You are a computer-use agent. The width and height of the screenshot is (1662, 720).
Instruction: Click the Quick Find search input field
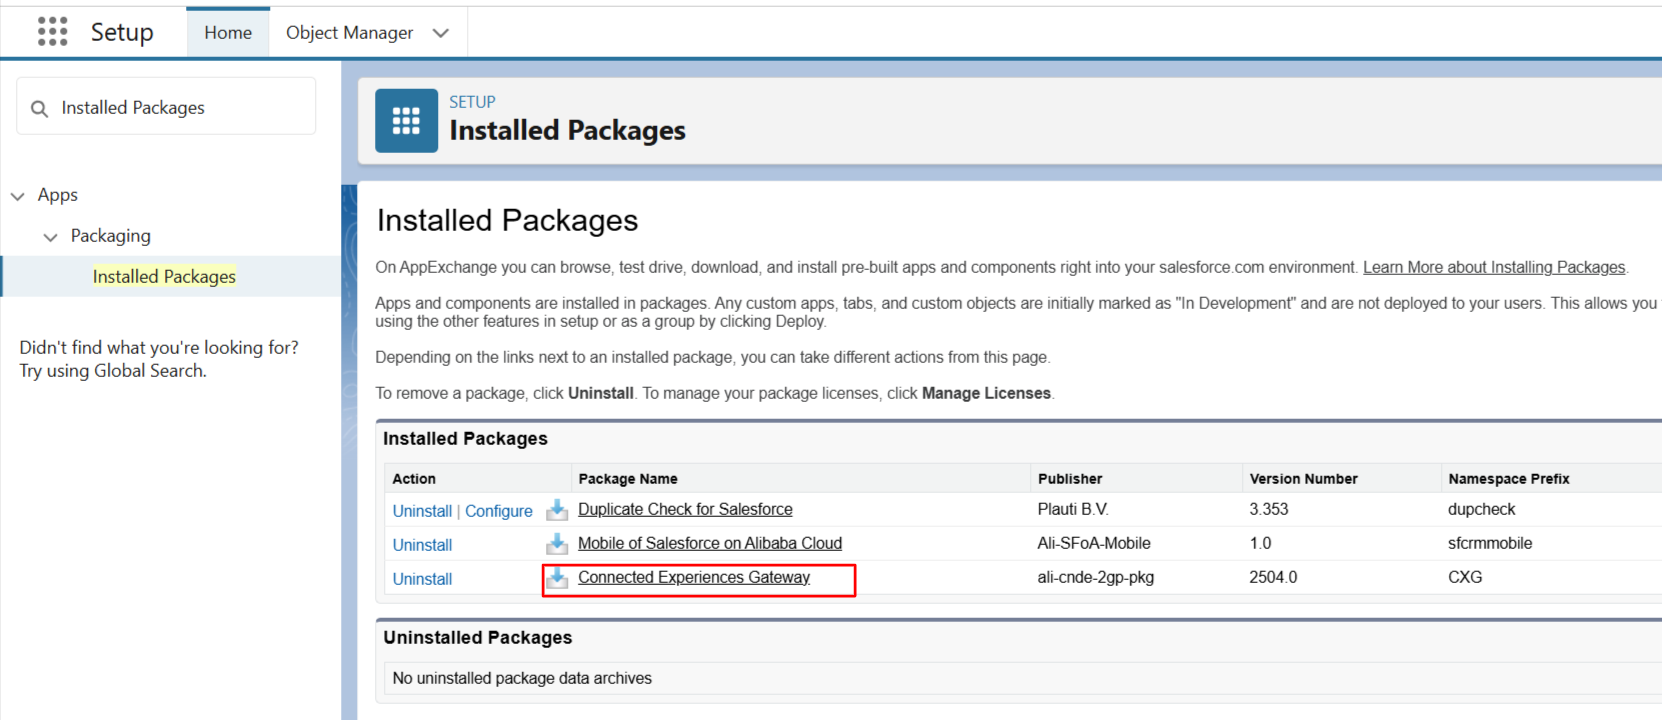tap(166, 107)
